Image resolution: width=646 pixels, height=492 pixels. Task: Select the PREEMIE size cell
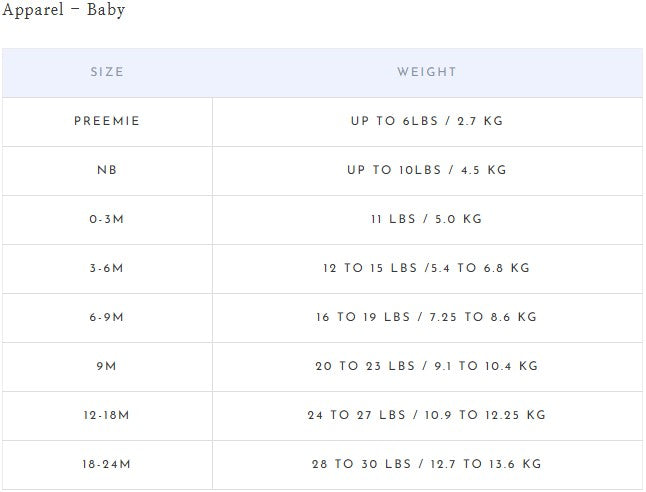pyautogui.click(x=107, y=121)
